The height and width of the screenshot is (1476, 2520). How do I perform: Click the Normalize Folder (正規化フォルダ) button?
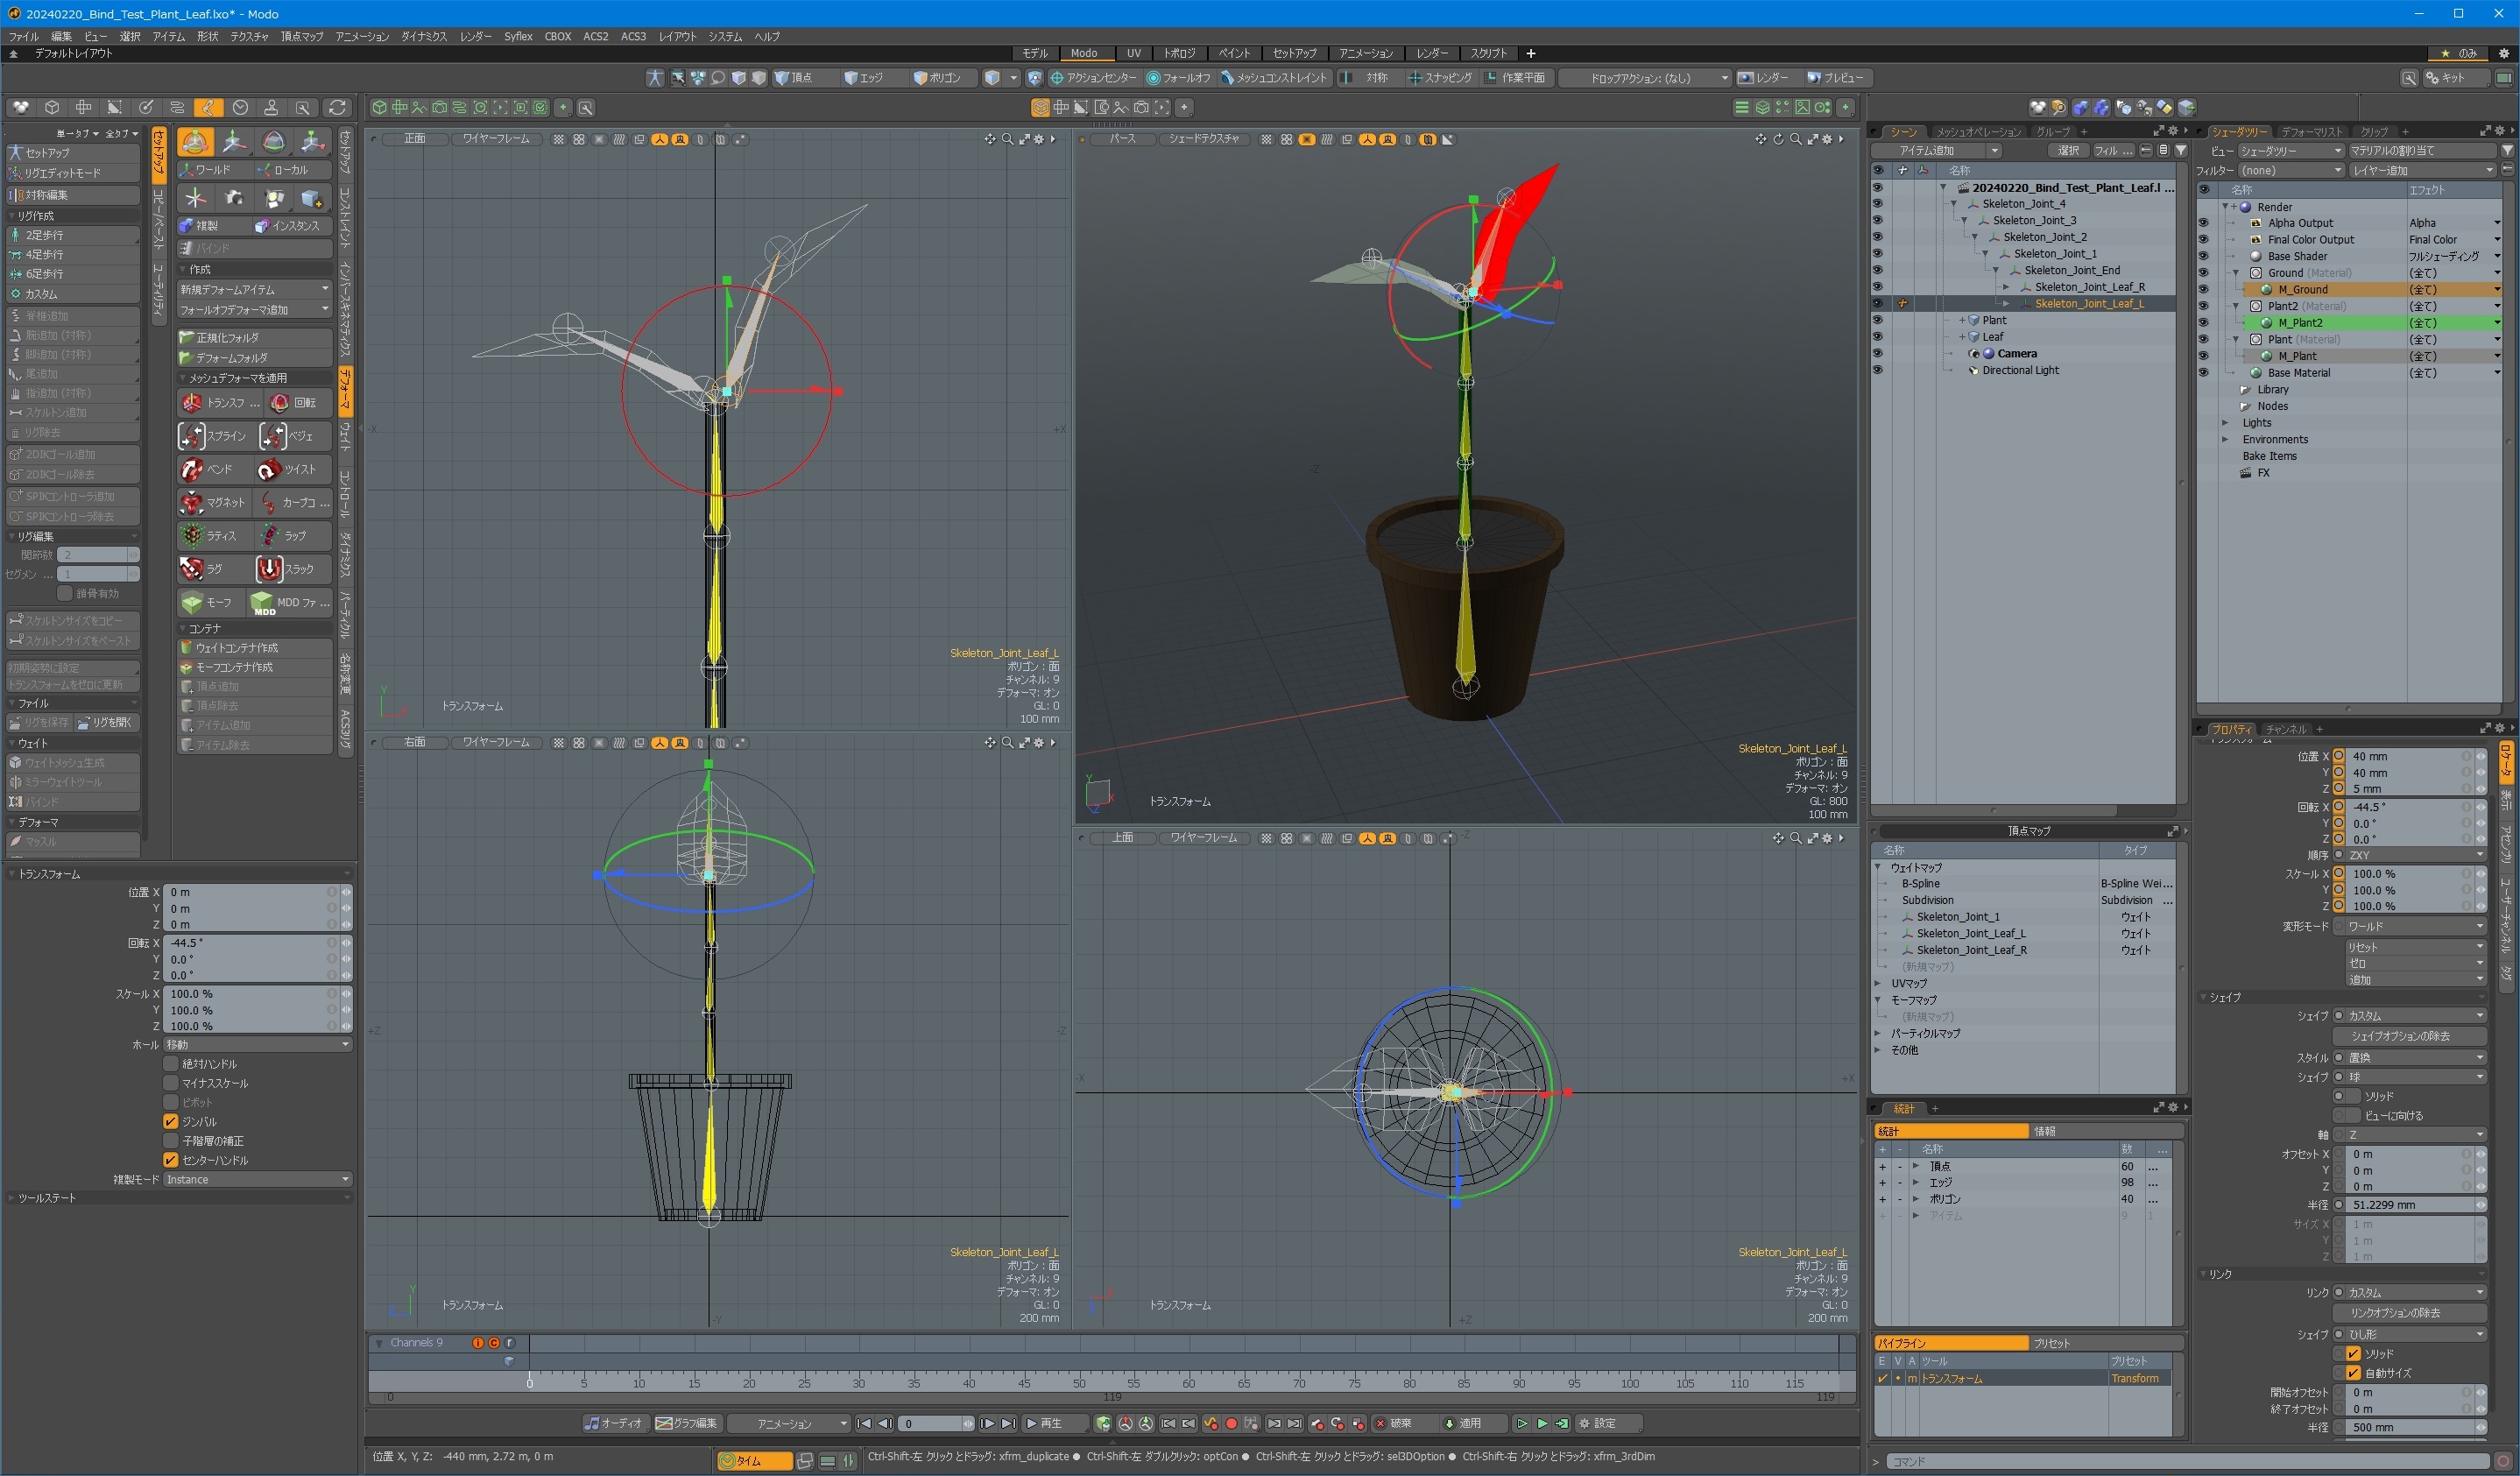tap(254, 338)
